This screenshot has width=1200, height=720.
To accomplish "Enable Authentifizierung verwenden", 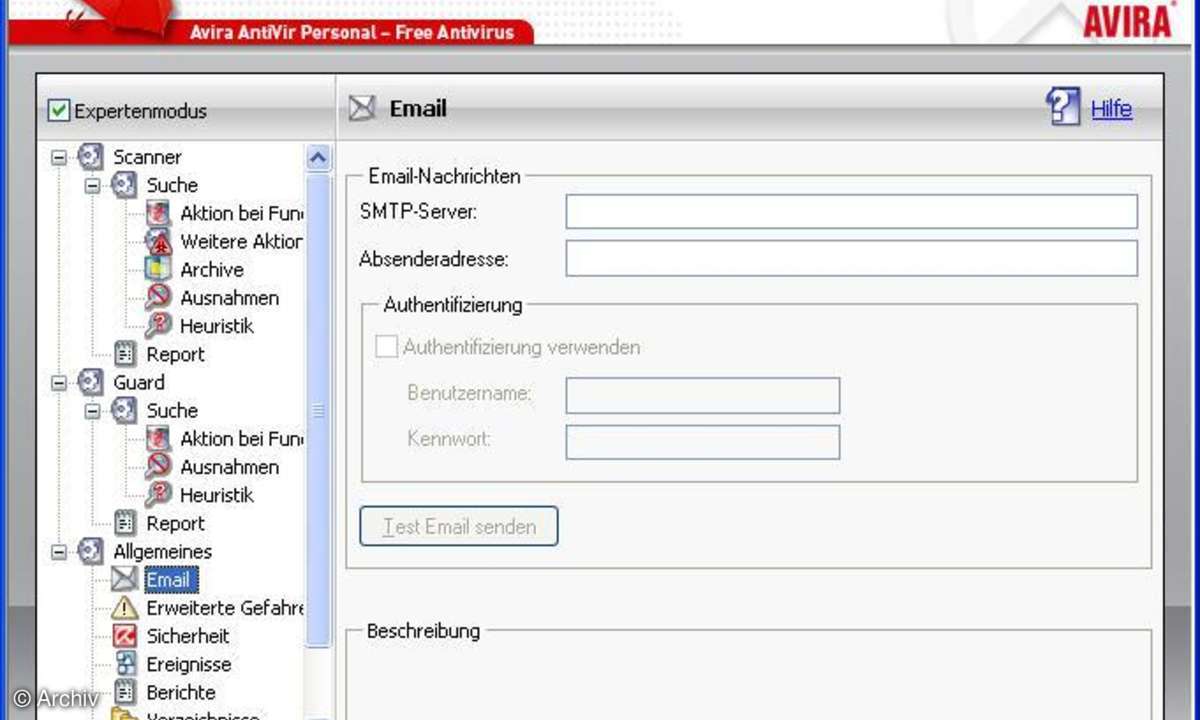I will pos(386,346).
